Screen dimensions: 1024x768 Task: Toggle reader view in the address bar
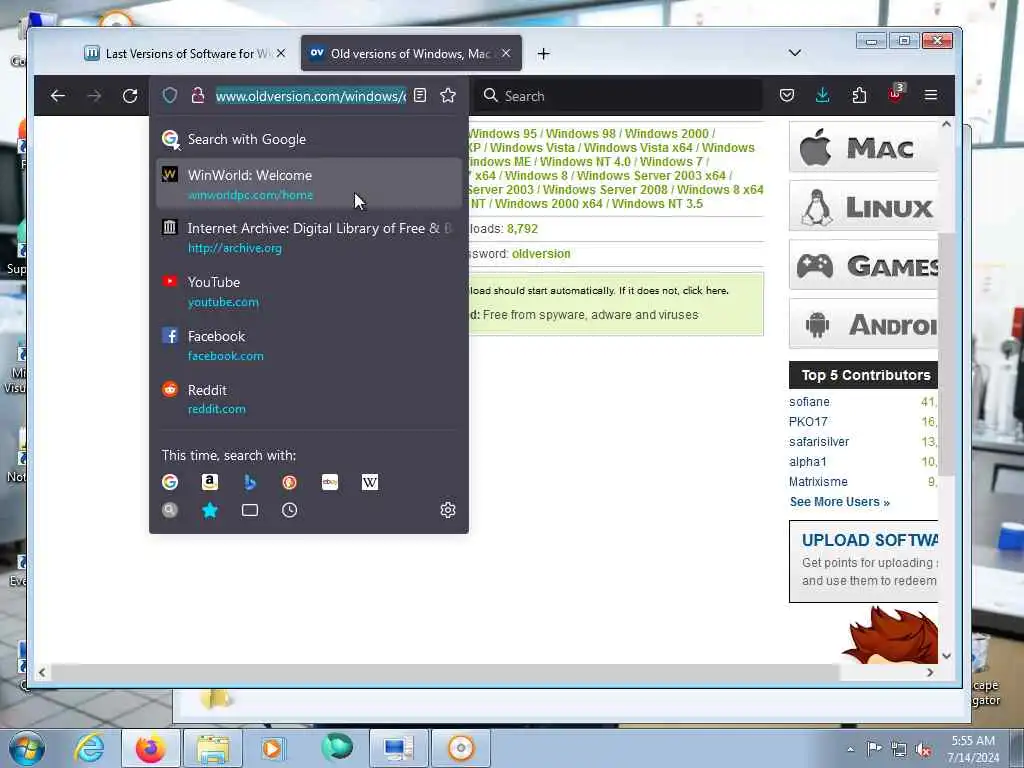tap(420, 95)
